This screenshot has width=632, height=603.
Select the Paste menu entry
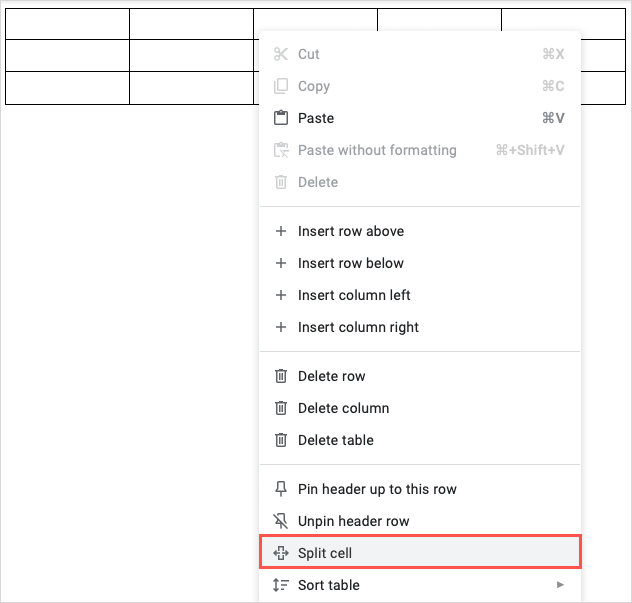coord(316,118)
